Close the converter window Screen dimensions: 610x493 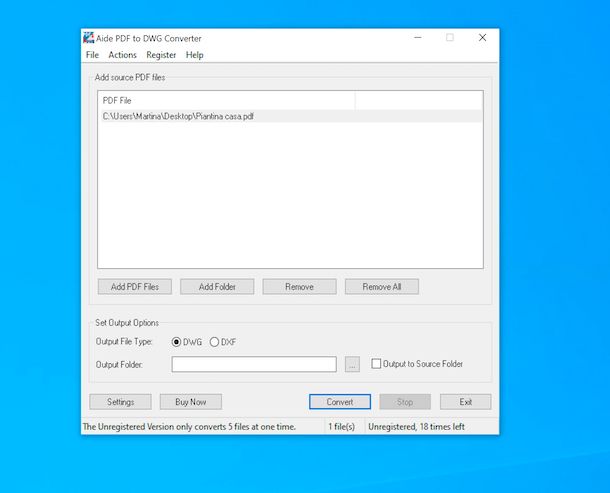click(x=482, y=38)
